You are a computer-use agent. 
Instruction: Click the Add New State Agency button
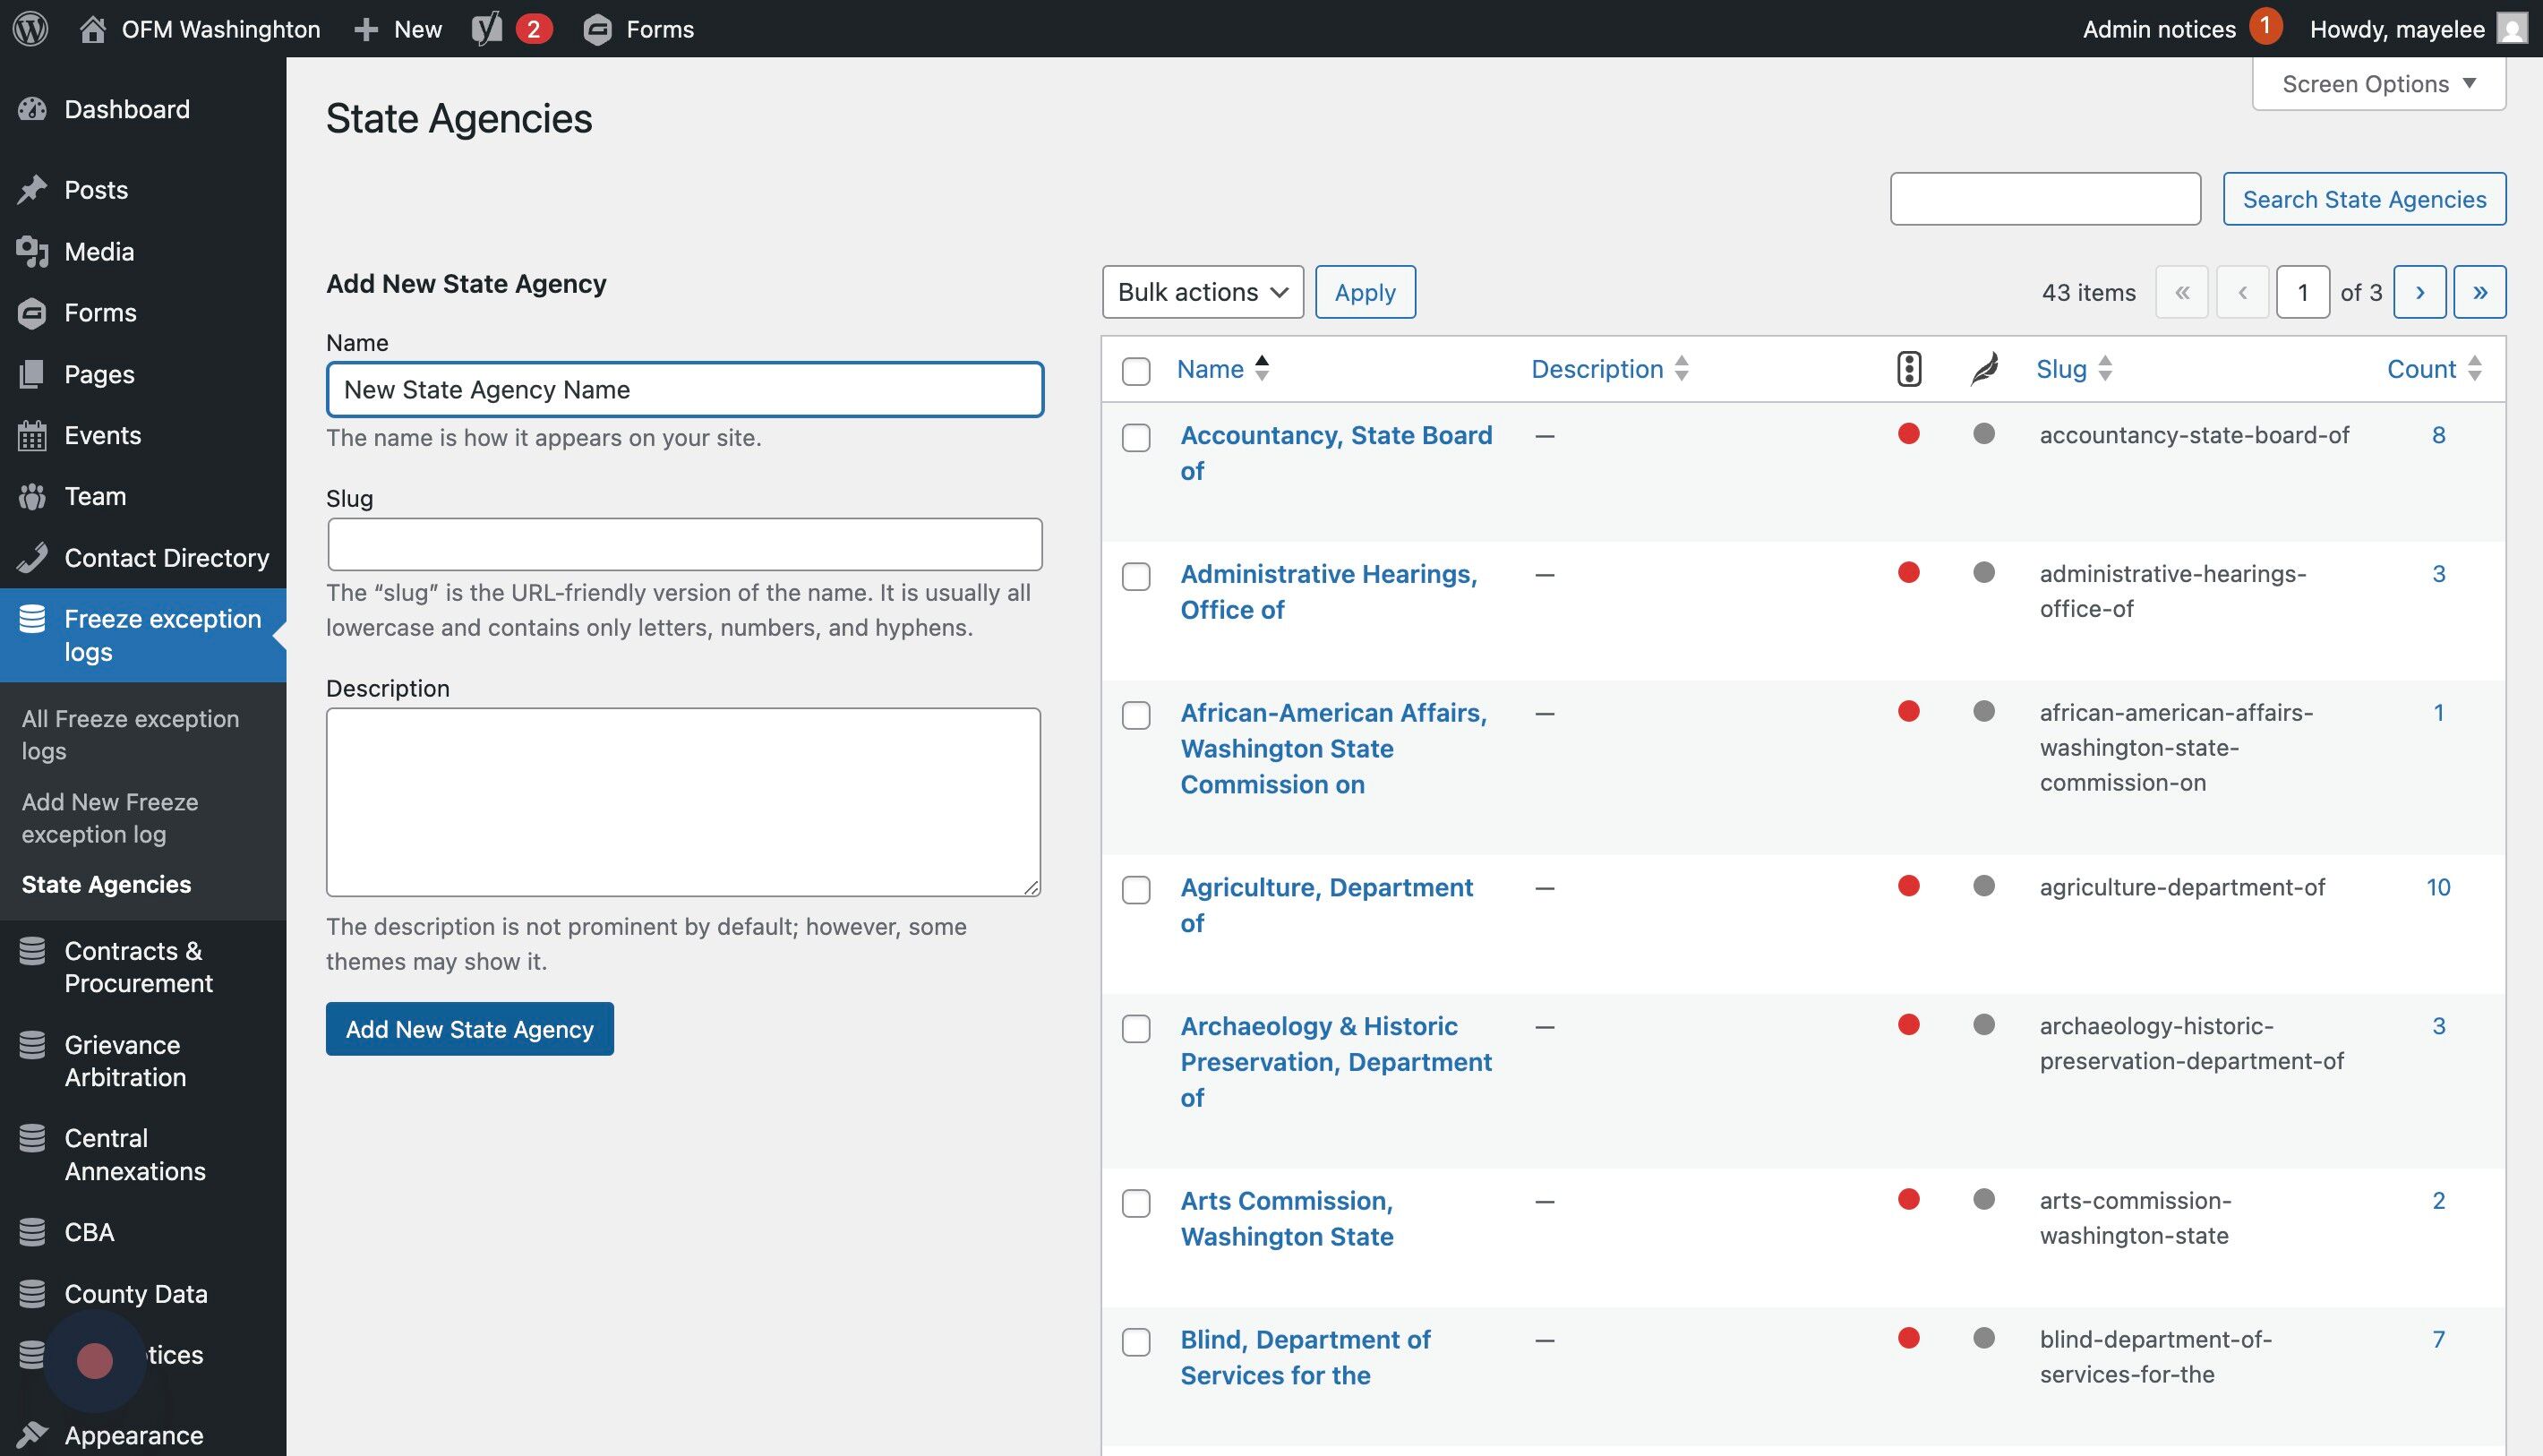[469, 1029]
